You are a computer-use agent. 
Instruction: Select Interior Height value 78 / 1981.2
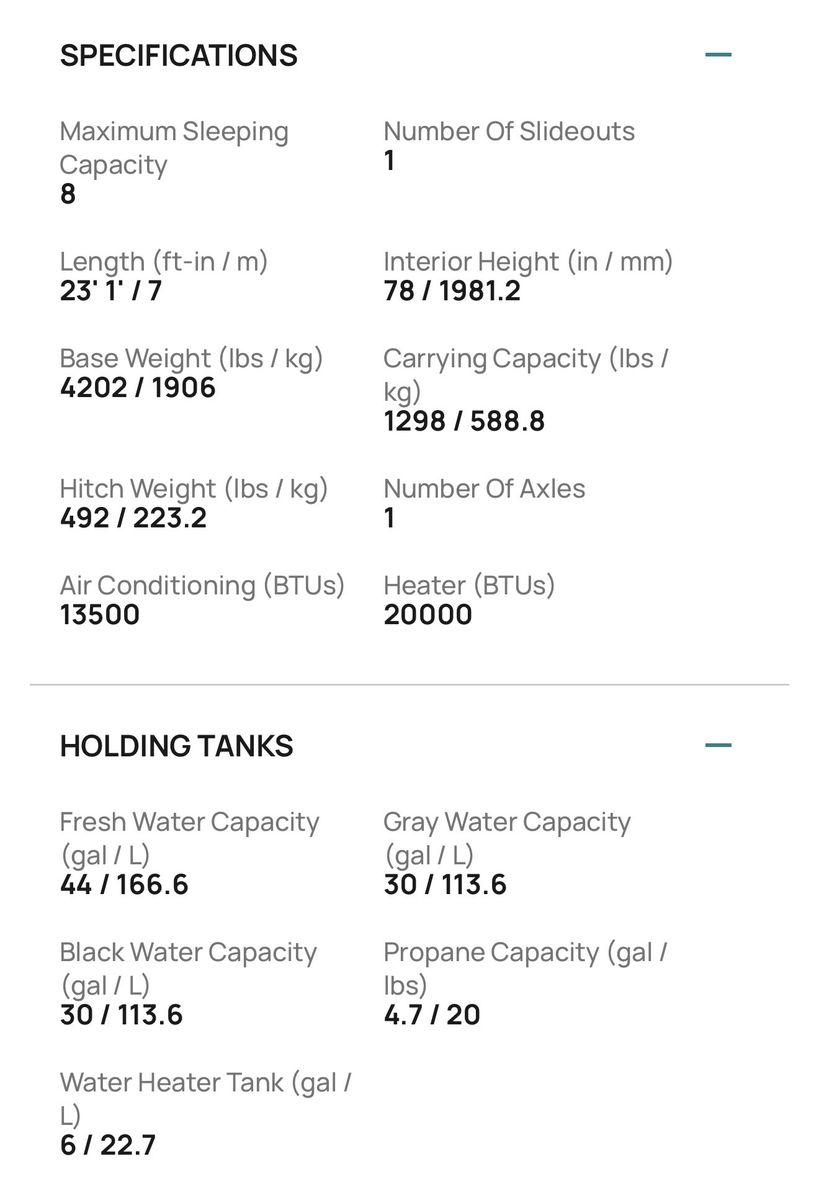coord(452,291)
